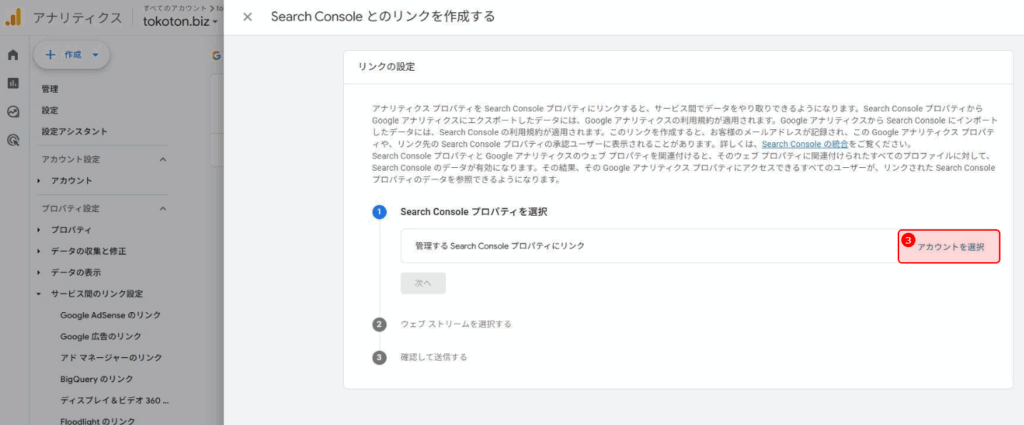Viewport: 1024px width, 425px height.
Task: Open the tokoton.biz account selector dropdown
Action: point(180,21)
